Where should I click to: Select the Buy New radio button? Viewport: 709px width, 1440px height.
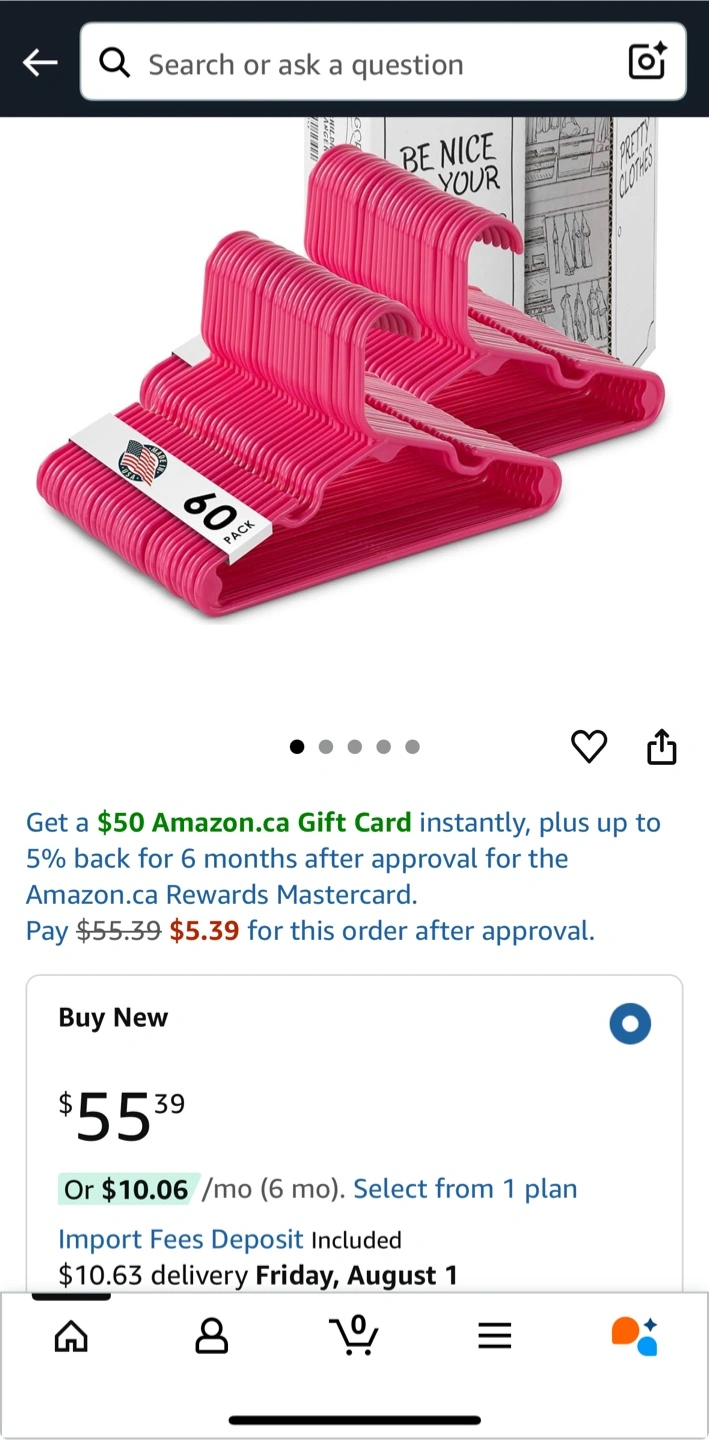pyautogui.click(x=630, y=1024)
